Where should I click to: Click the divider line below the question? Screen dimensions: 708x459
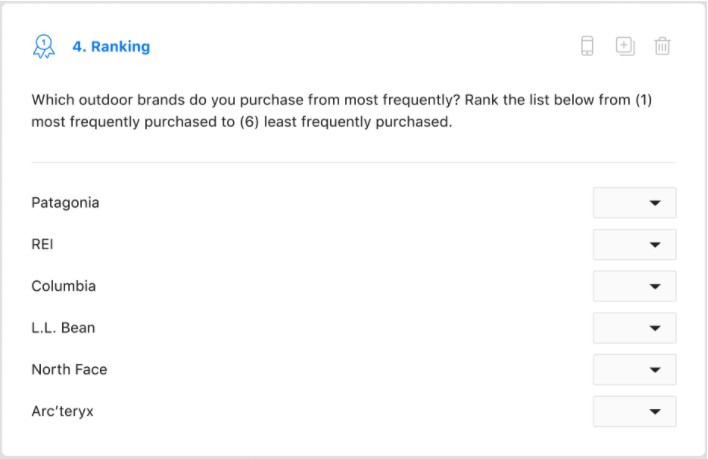353,162
